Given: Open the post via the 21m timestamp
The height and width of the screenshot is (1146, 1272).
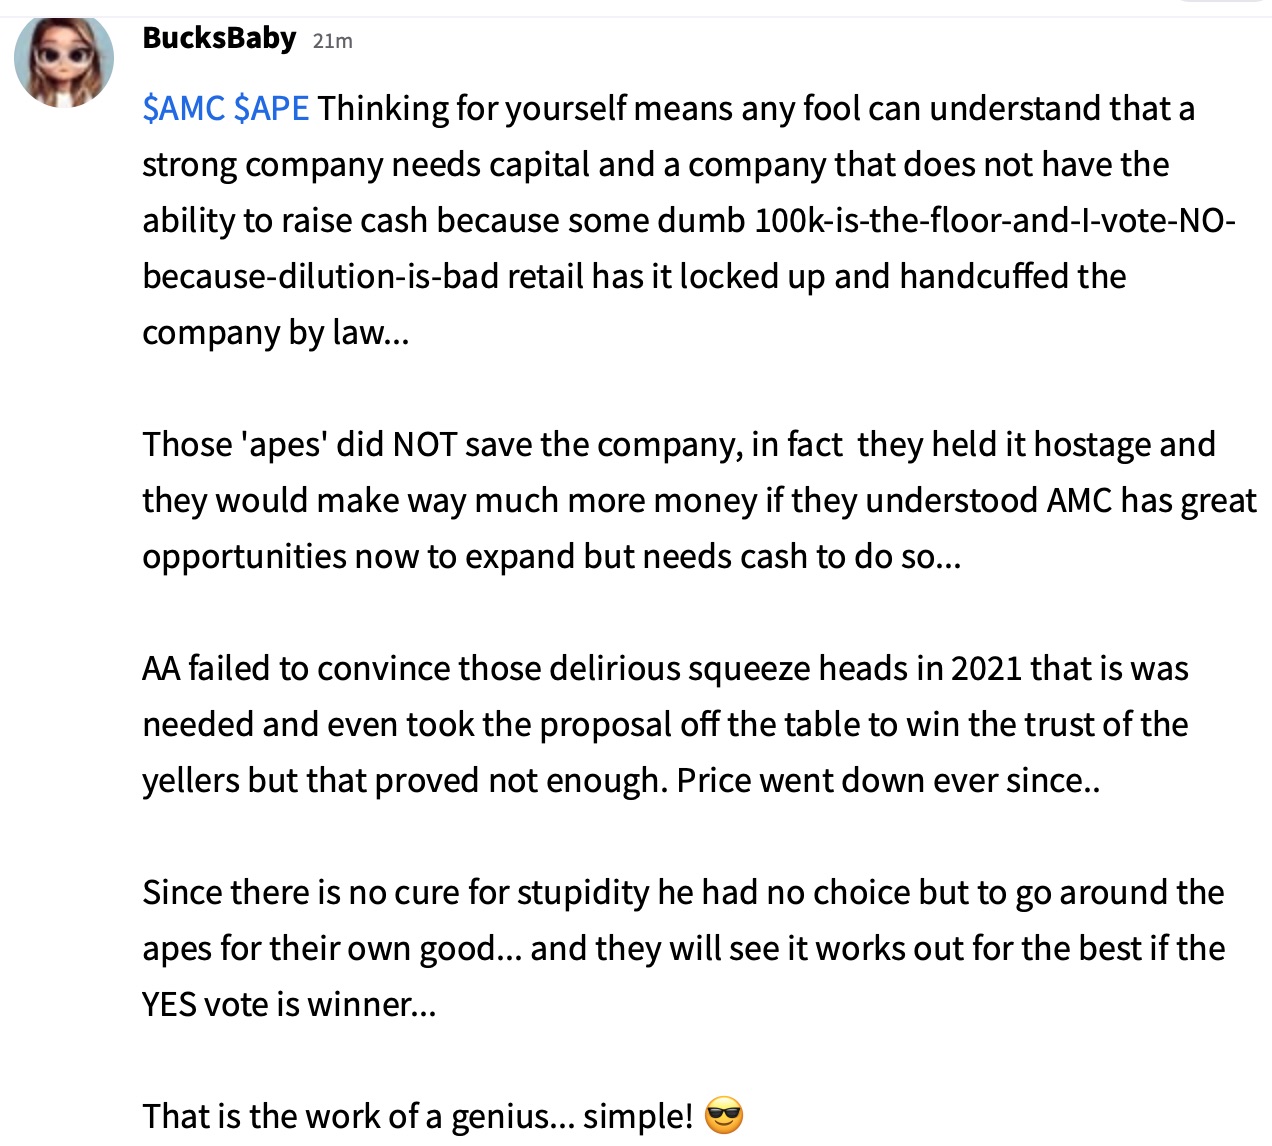Looking at the screenshot, I should (332, 41).
